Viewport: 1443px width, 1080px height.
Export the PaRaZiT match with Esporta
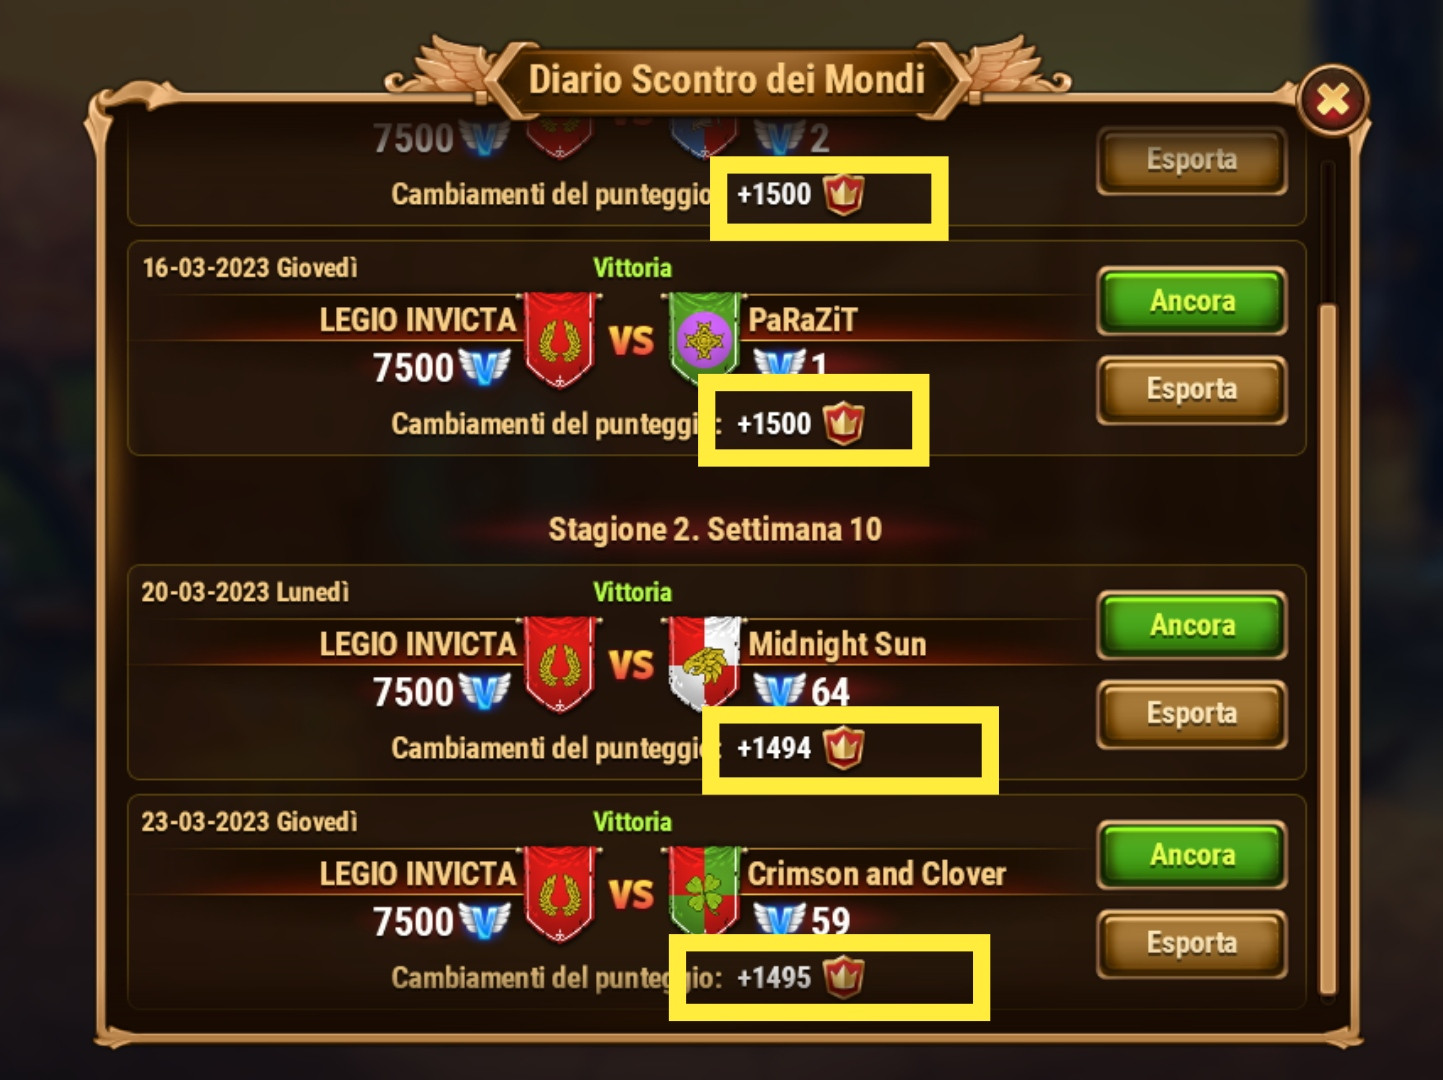pyautogui.click(x=1191, y=389)
